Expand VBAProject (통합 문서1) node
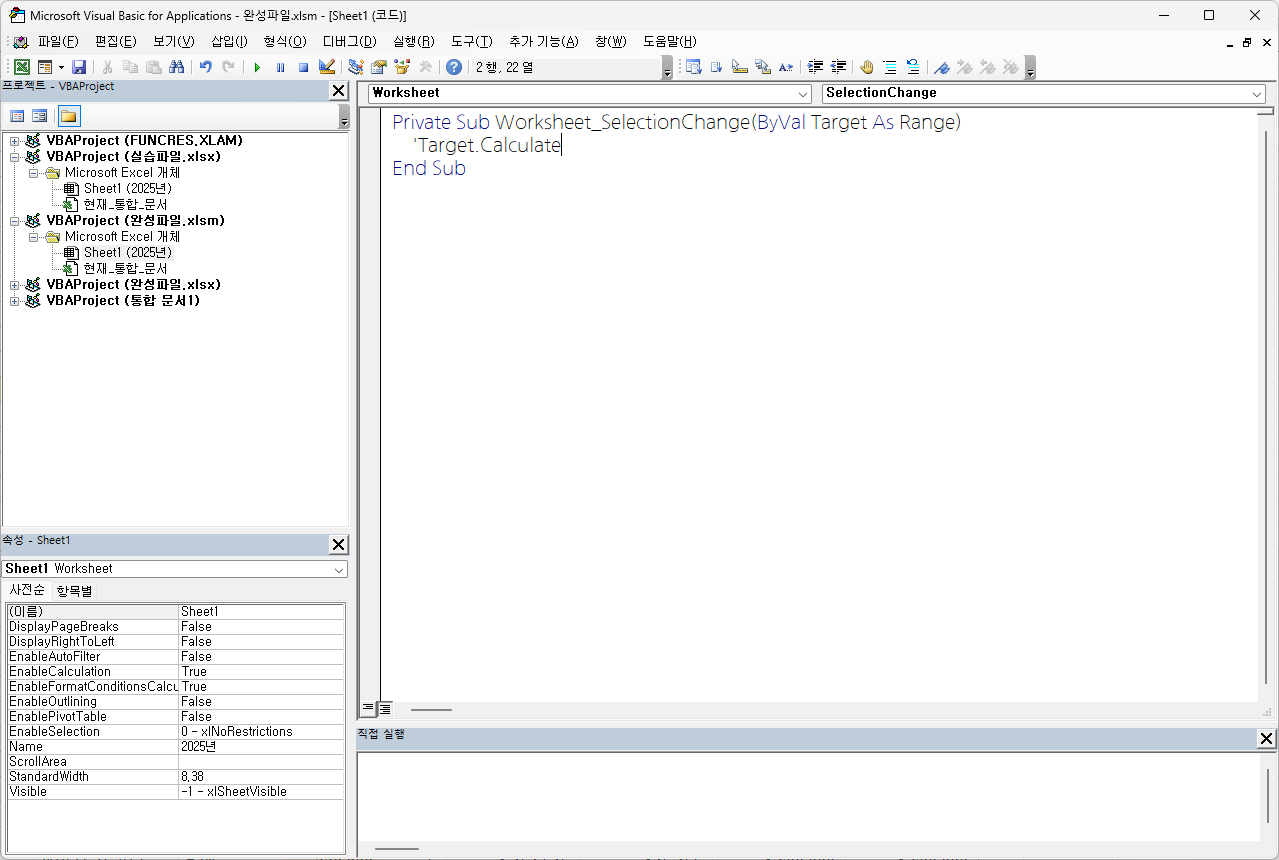The width and height of the screenshot is (1279, 860). tap(15, 301)
